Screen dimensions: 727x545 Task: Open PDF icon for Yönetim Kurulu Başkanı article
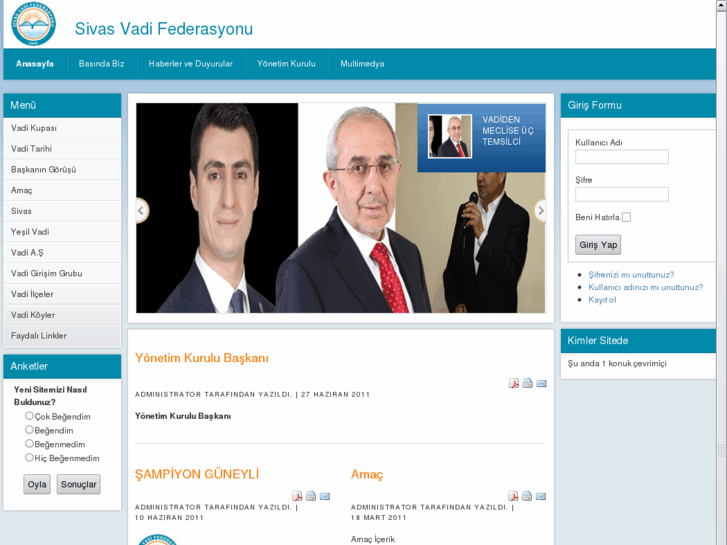514,384
